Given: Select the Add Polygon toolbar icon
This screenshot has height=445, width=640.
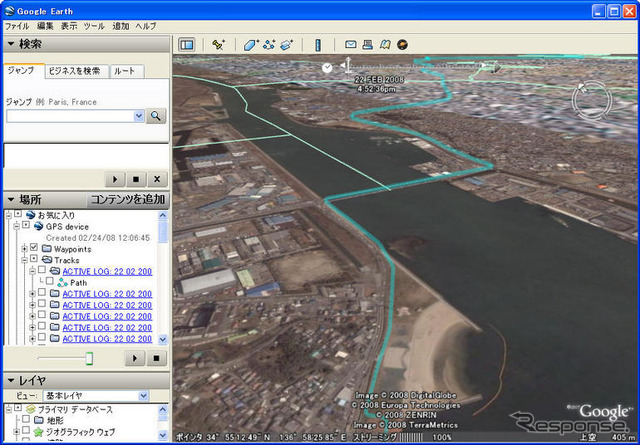Looking at the screenshot, I should (x=251, y=44).
